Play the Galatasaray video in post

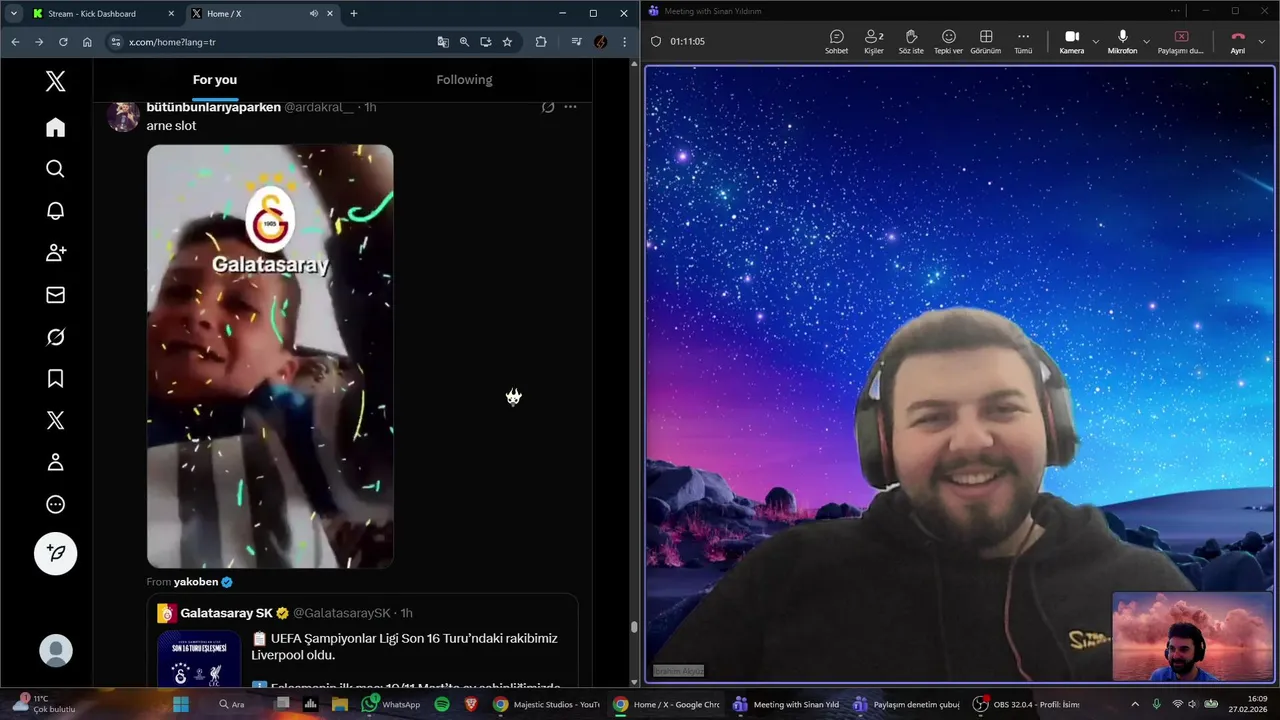pyautogui.click(x=270, y=356)
